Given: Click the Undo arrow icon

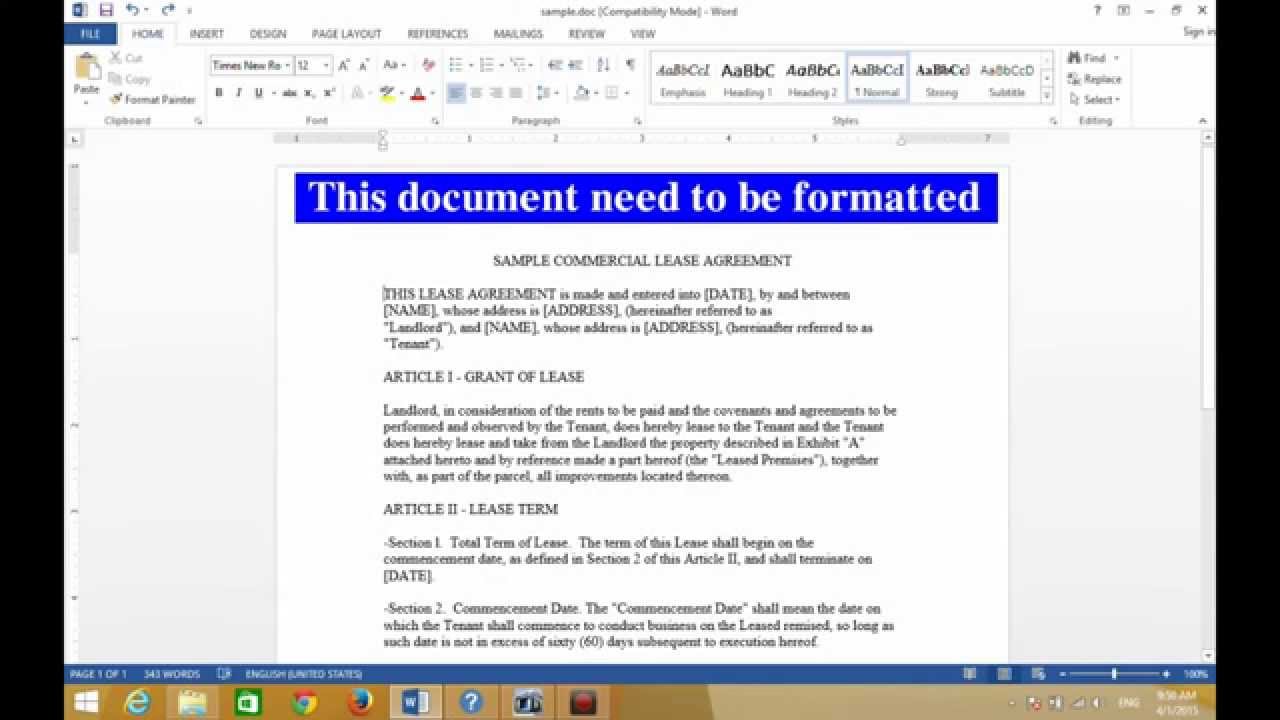Looking at the screenshot, I should pos(131,10).
